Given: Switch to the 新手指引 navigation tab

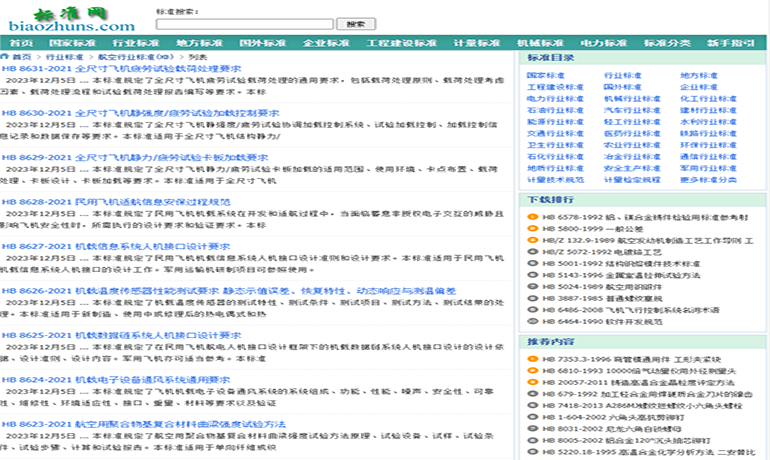Looking at the screenshot, I should (731, 44).
